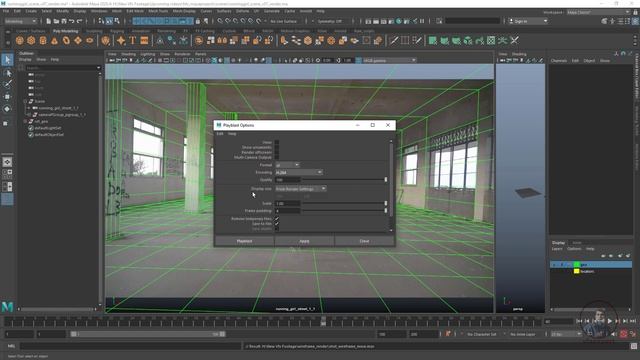This screenshot has height=360, width=640.
Task: Create a polygon cube from the shelf
Action: point(31,40)
